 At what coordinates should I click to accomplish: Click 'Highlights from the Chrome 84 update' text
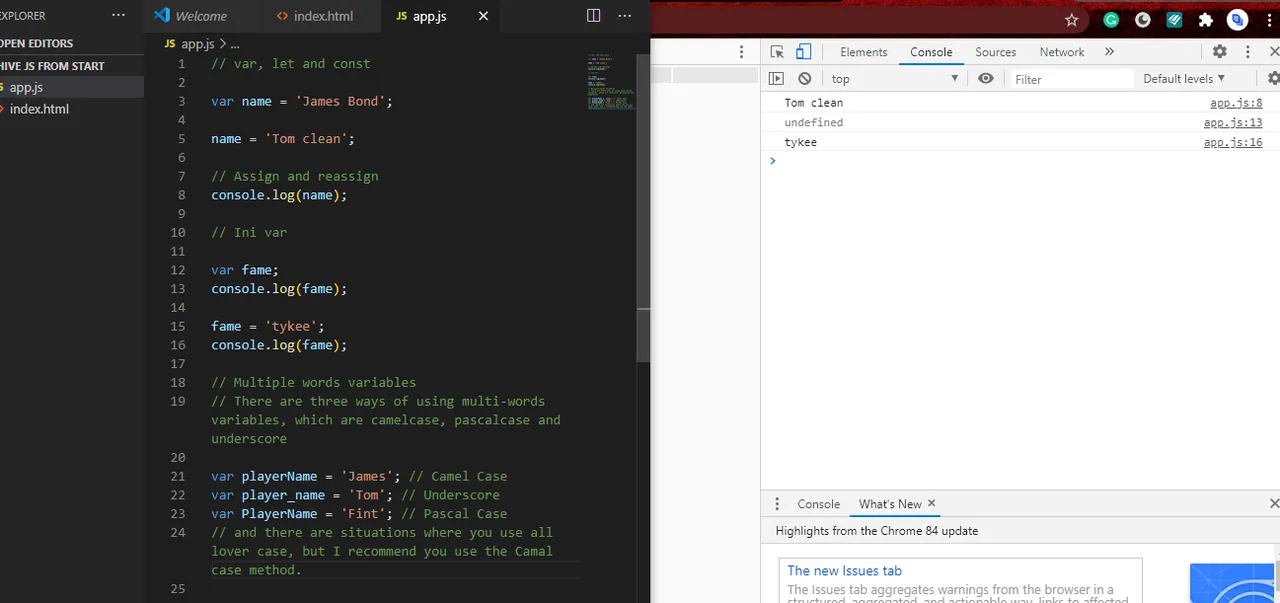876,531
